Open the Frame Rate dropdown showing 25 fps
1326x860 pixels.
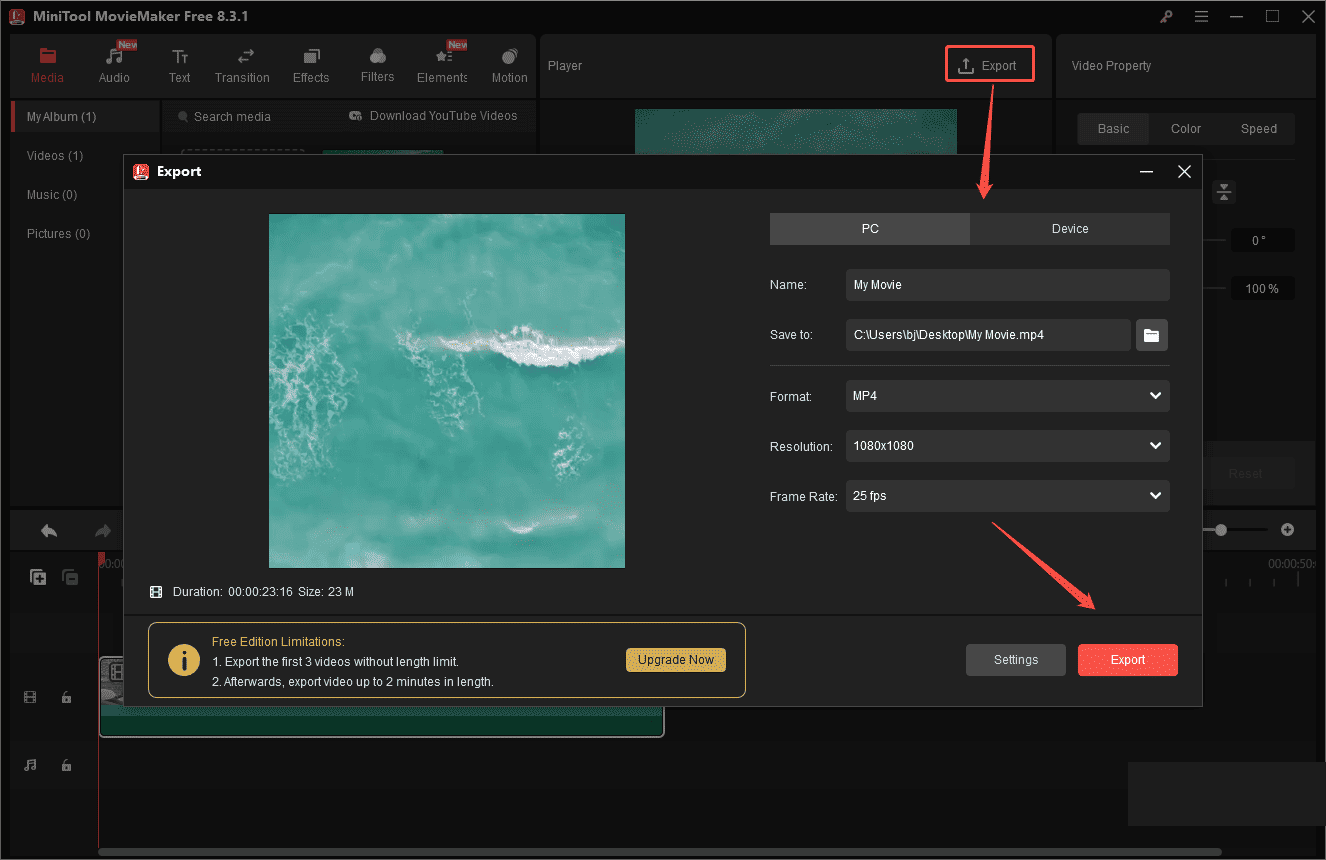coord(1007,496)
